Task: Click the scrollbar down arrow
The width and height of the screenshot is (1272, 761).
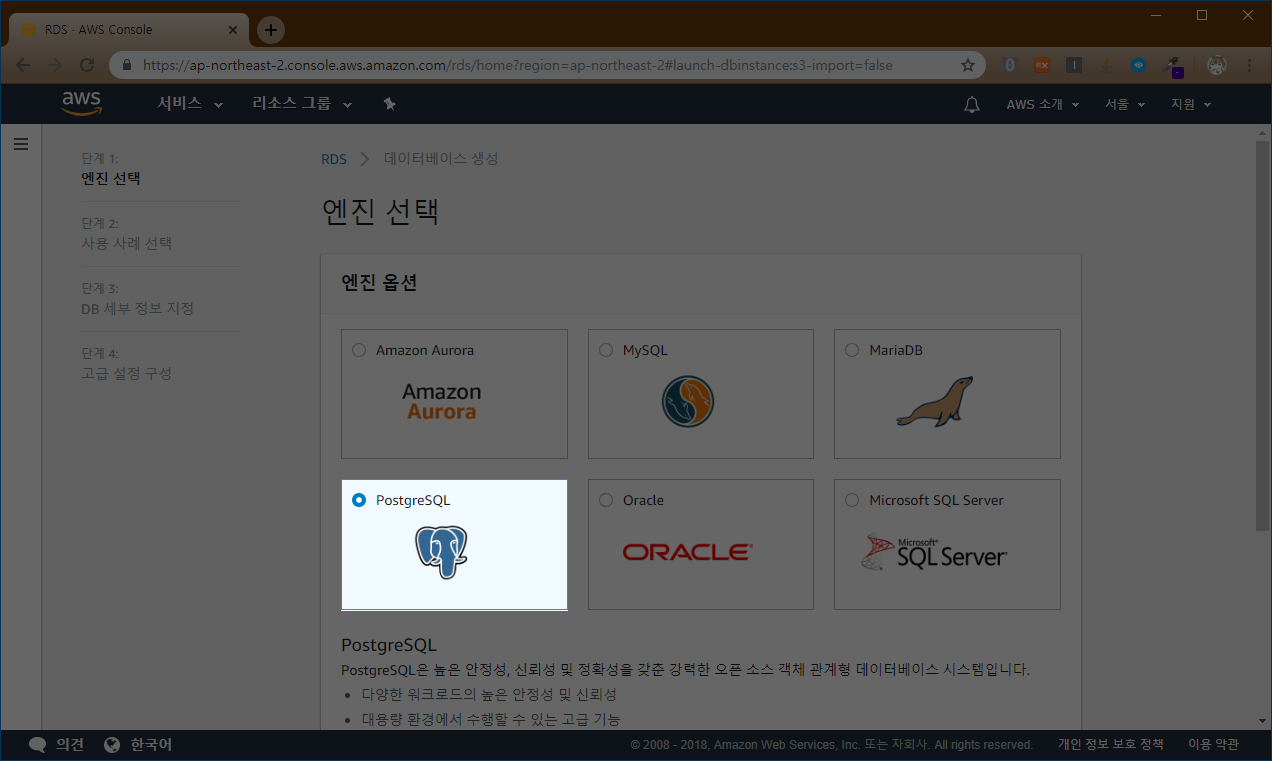Action: (x=1263, y=720)
